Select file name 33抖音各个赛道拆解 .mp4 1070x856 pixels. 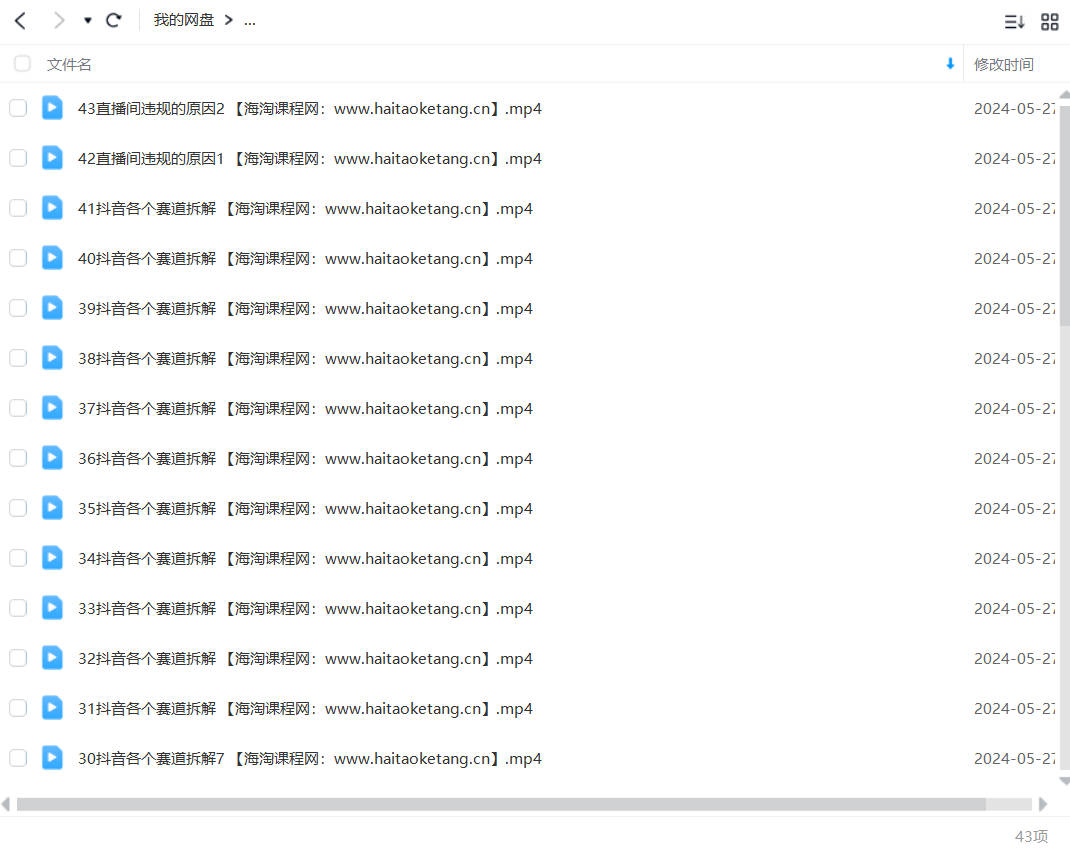(x=305, y=608)
